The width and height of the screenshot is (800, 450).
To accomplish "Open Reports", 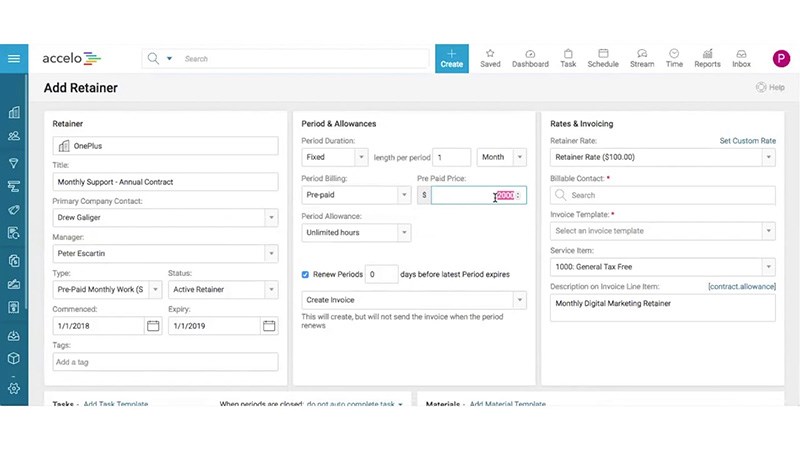I will coord(707,59).
